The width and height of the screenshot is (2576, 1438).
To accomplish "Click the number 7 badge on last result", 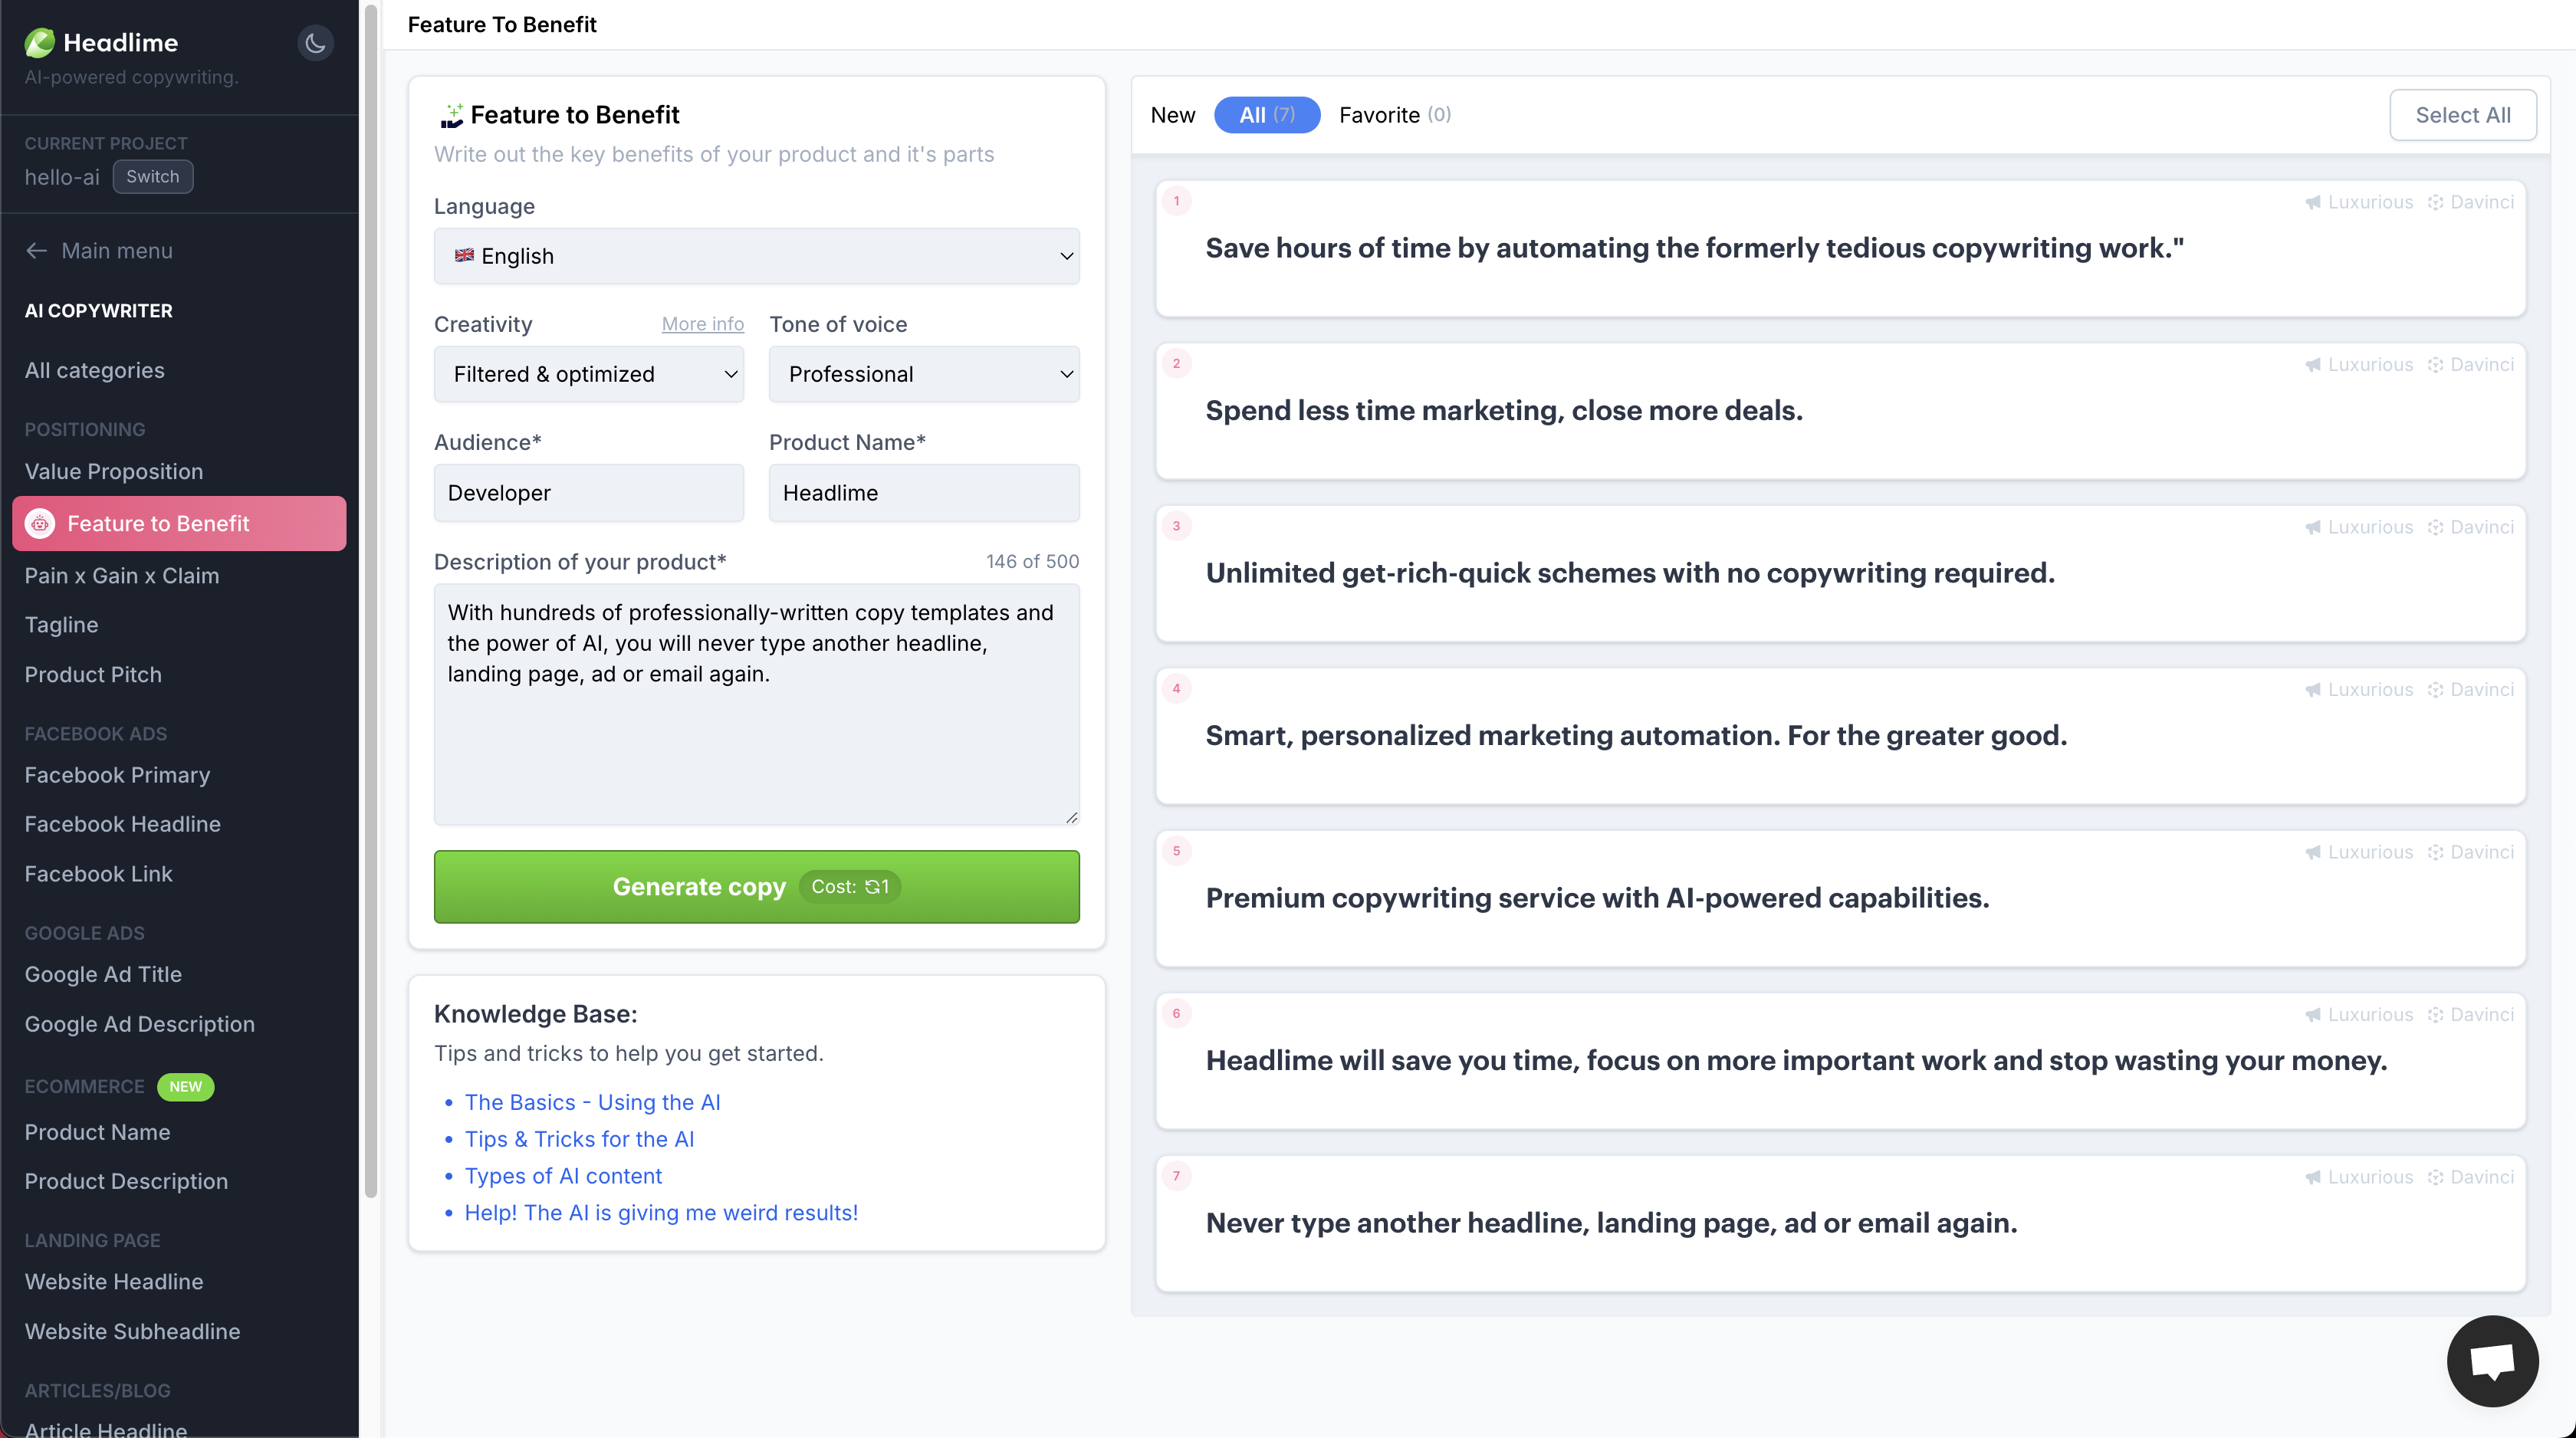I will tap(1176, 1176).
